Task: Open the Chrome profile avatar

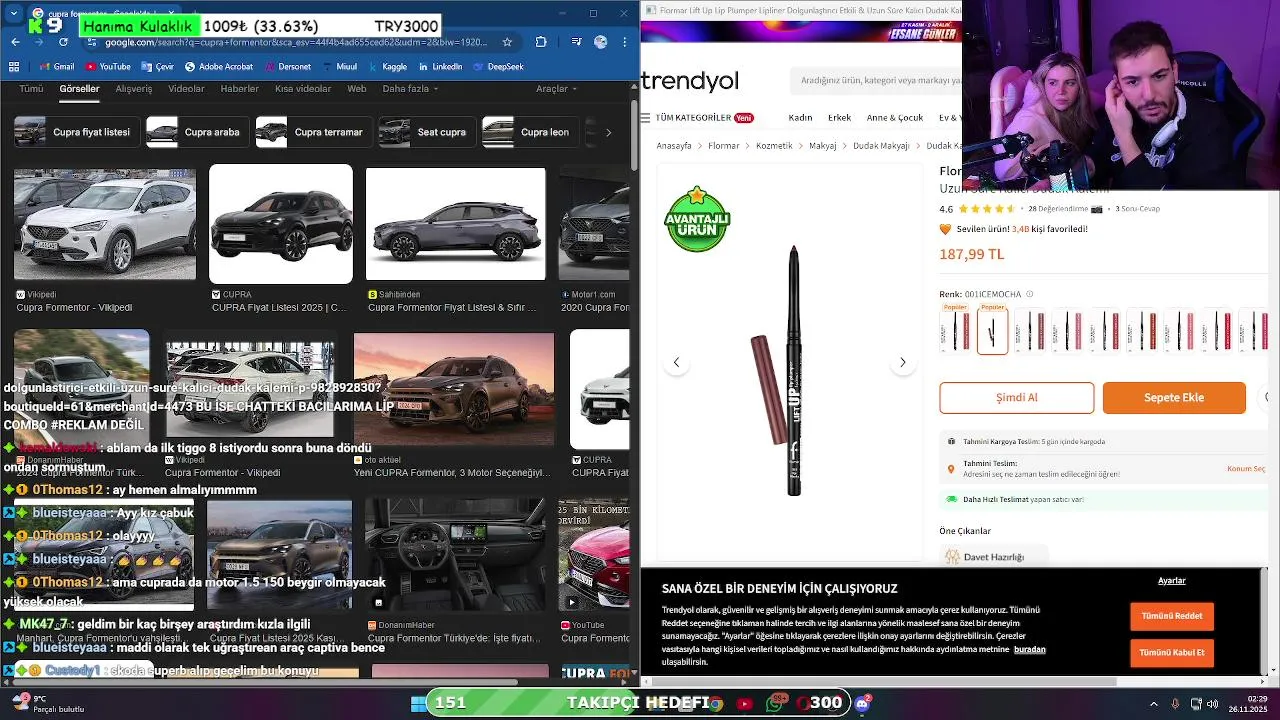Action: click(600, 42)
